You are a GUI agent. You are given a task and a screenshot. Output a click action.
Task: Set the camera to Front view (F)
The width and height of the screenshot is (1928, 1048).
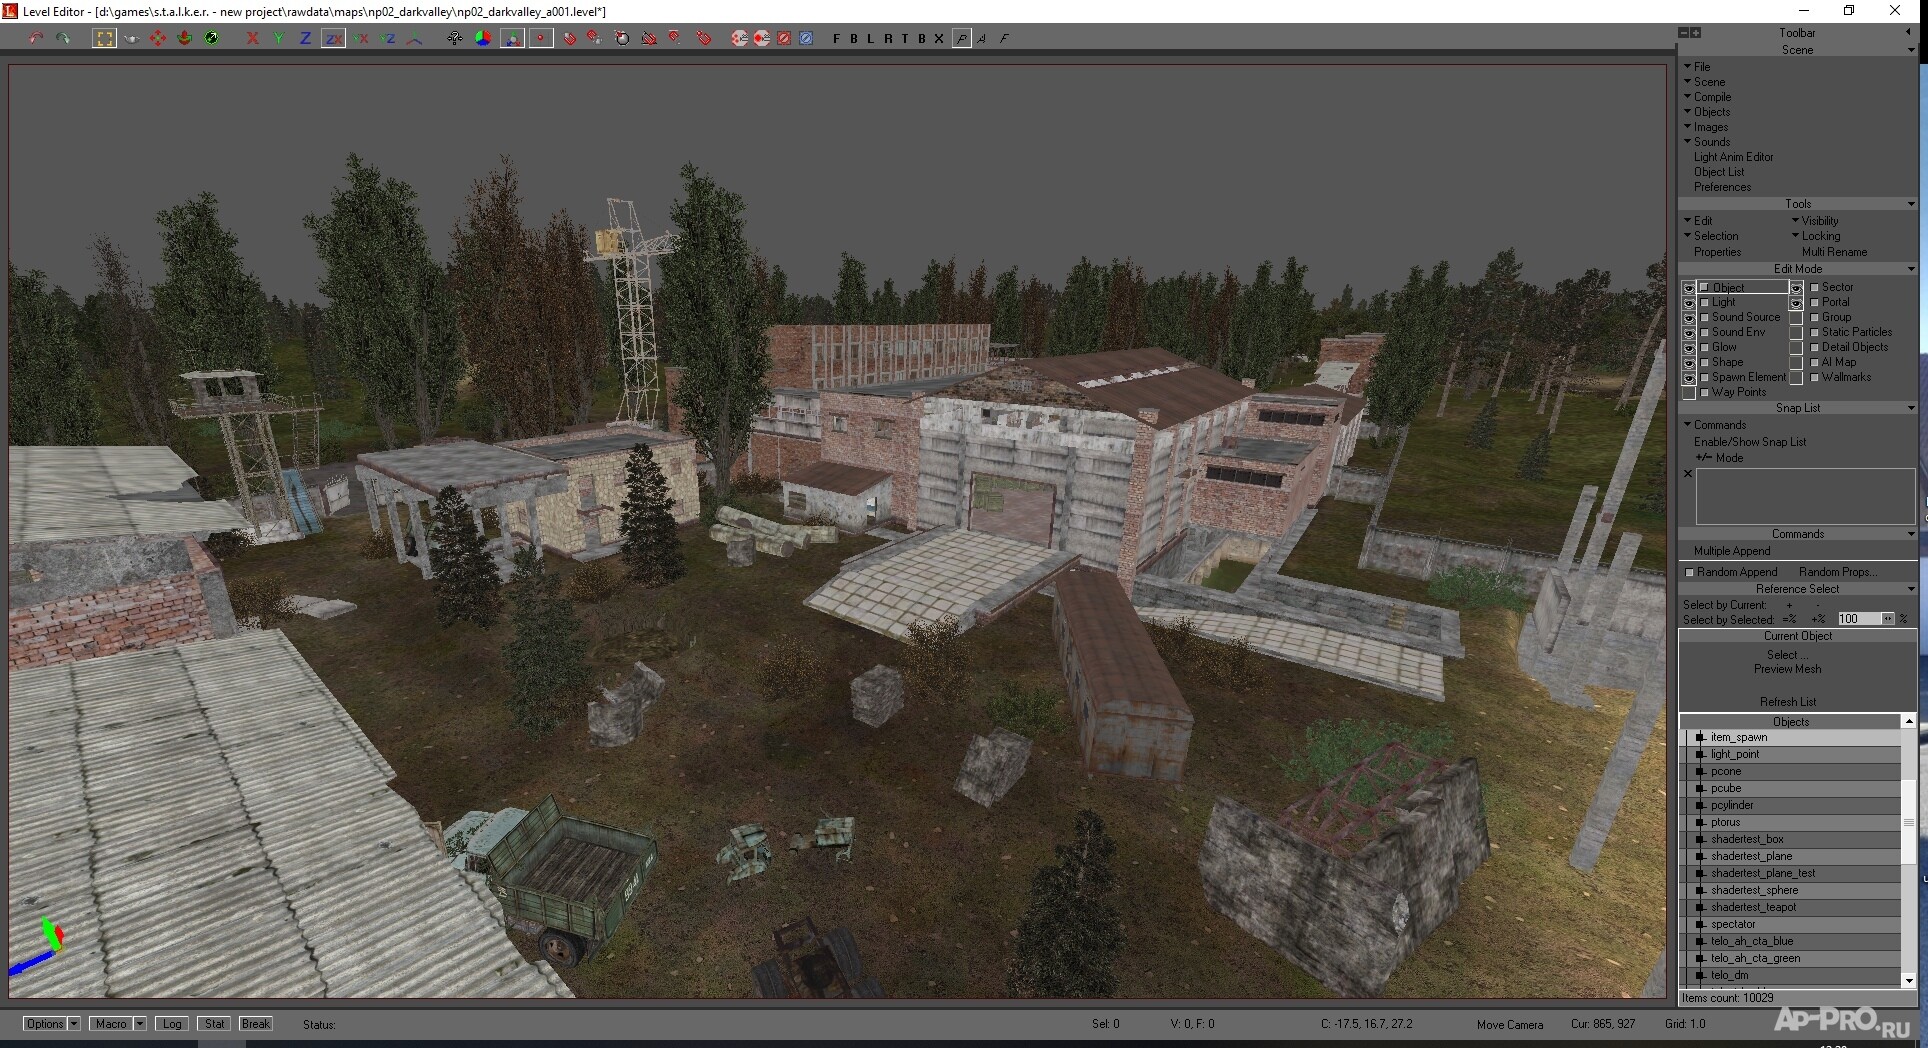(836, 38)
